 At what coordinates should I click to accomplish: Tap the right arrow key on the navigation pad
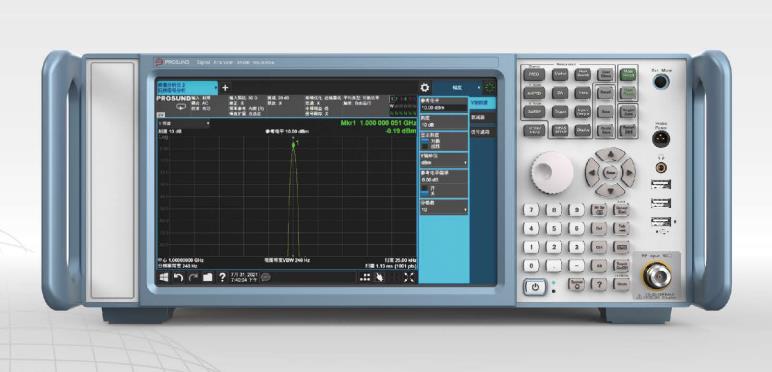tap(628, 173)
